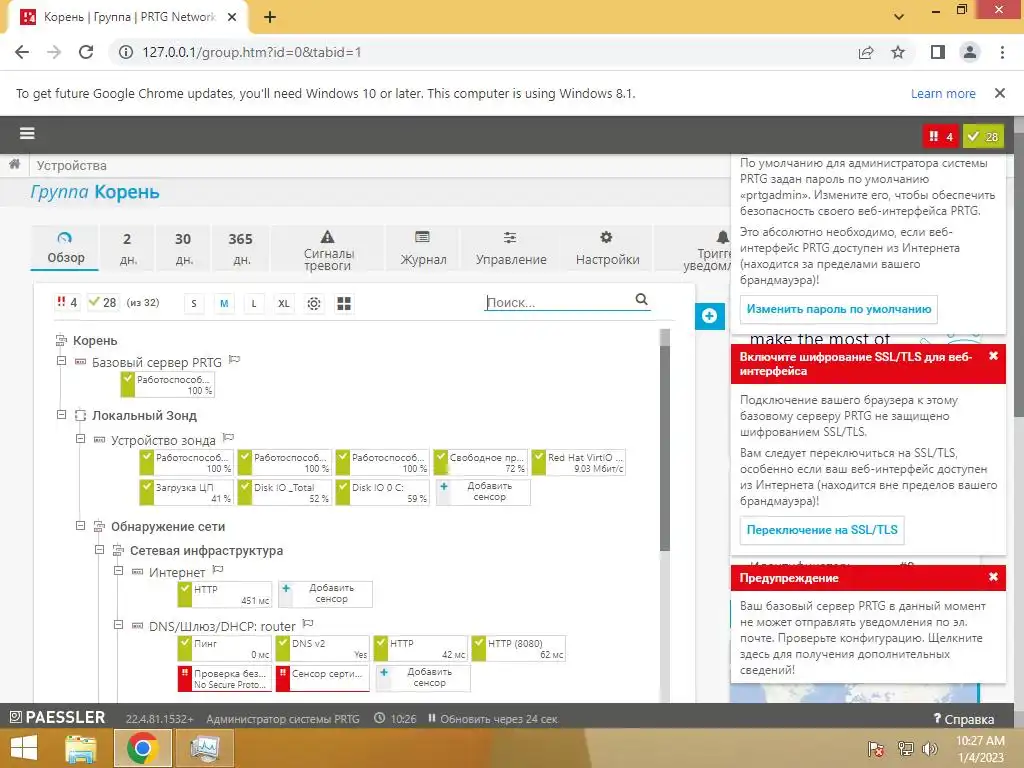Image resolution: width=1024 pixels, height=768 pixels.
Task: Close the SSL/TLS encryption warning panel
Action: point(993,356)
